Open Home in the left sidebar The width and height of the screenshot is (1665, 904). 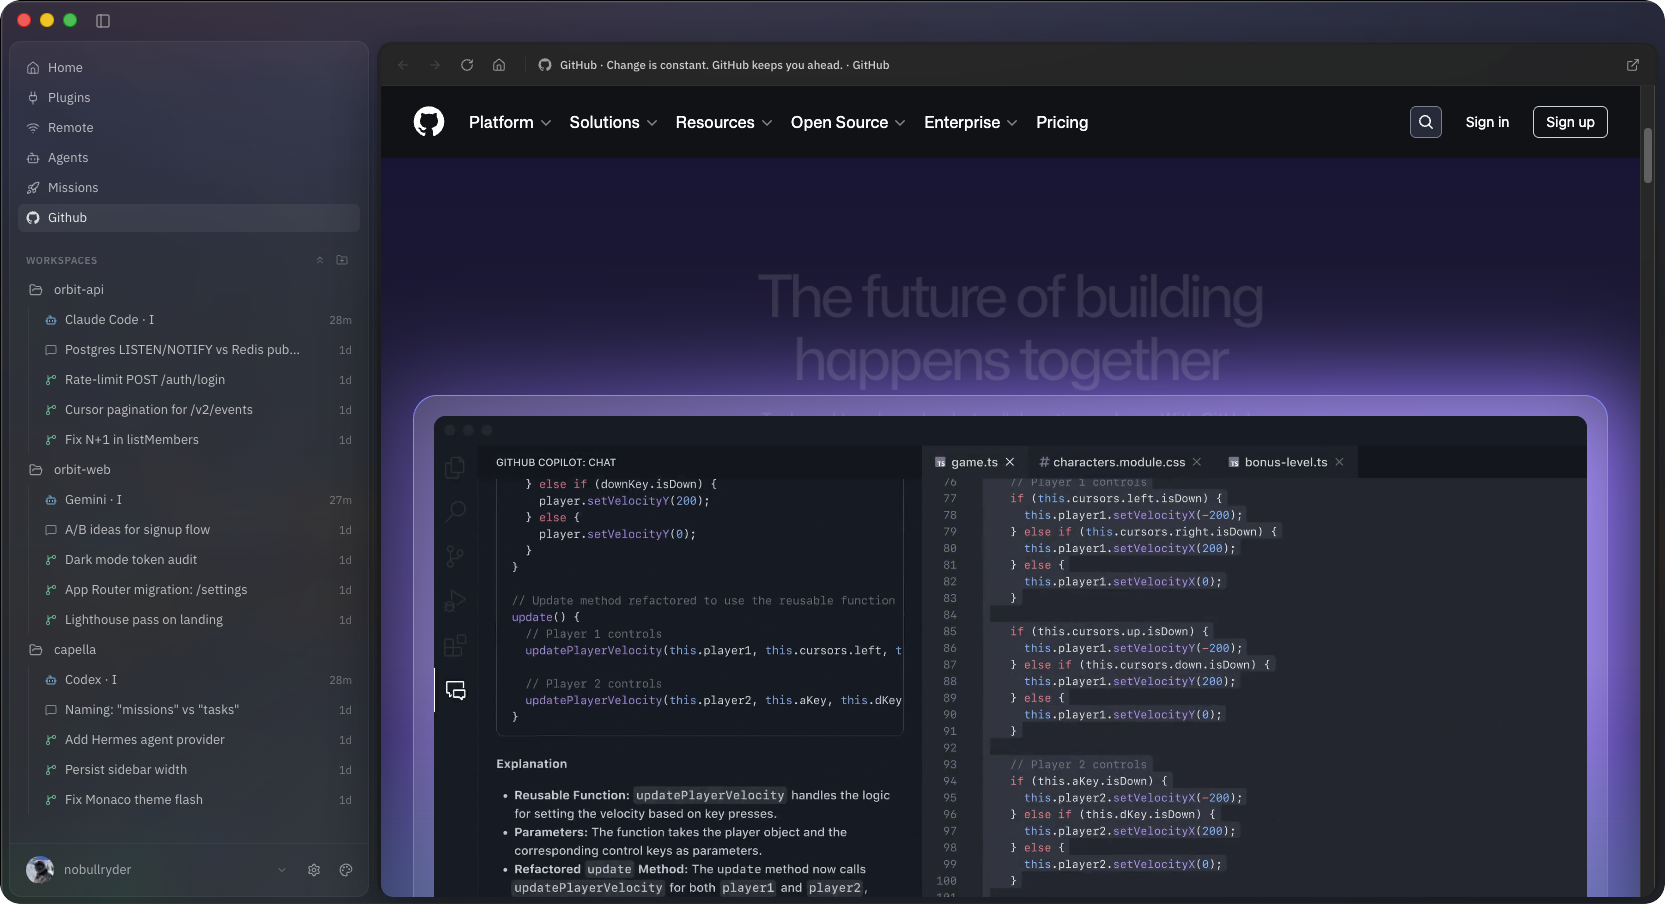coord(189,68)
